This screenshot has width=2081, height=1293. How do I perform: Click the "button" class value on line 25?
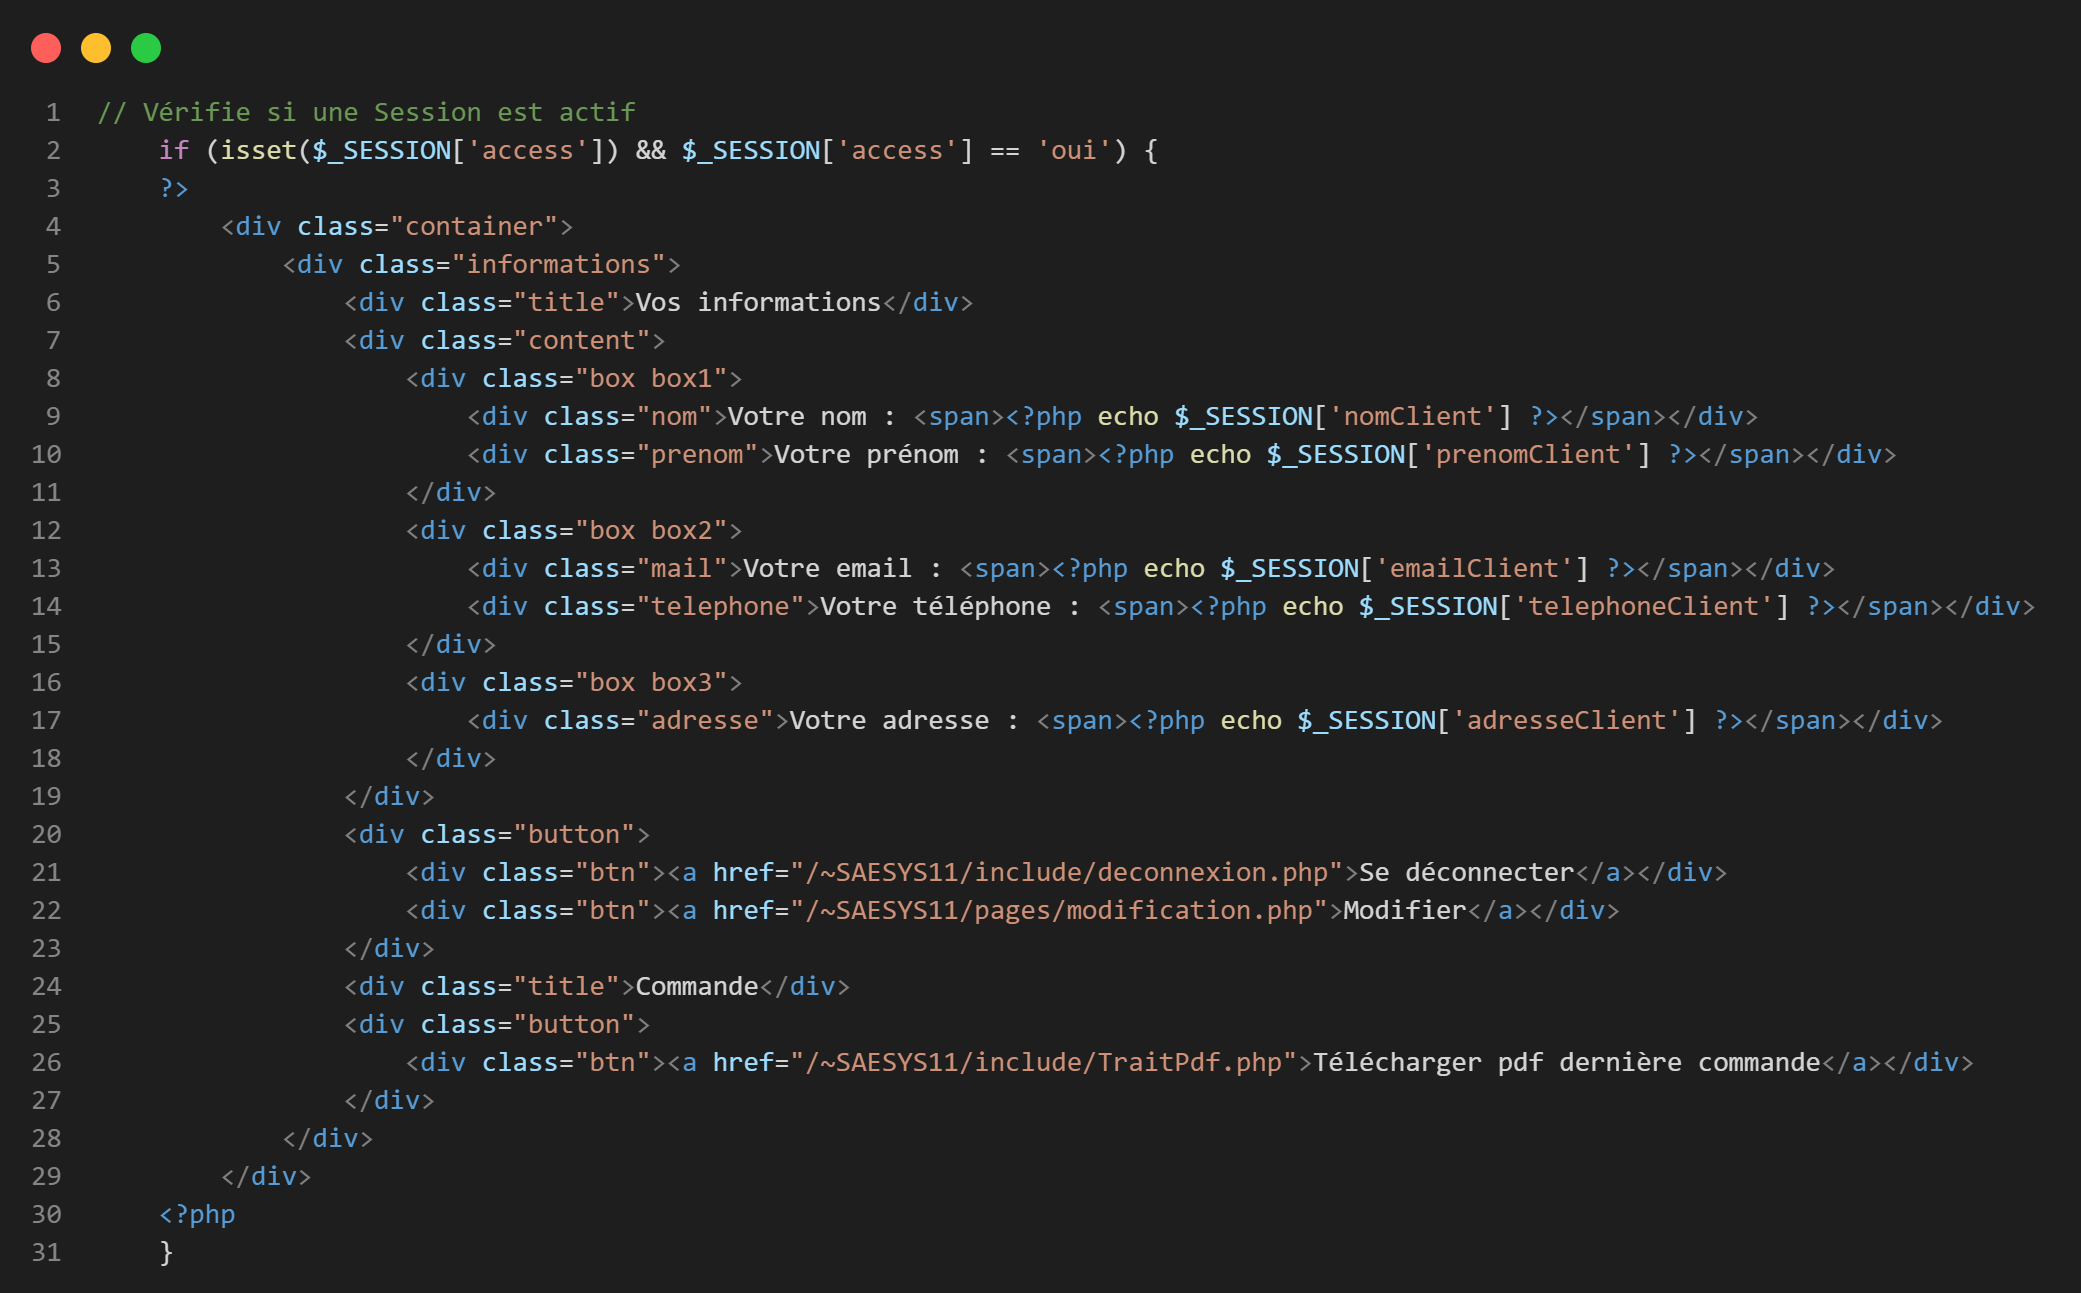point(574,1024)
